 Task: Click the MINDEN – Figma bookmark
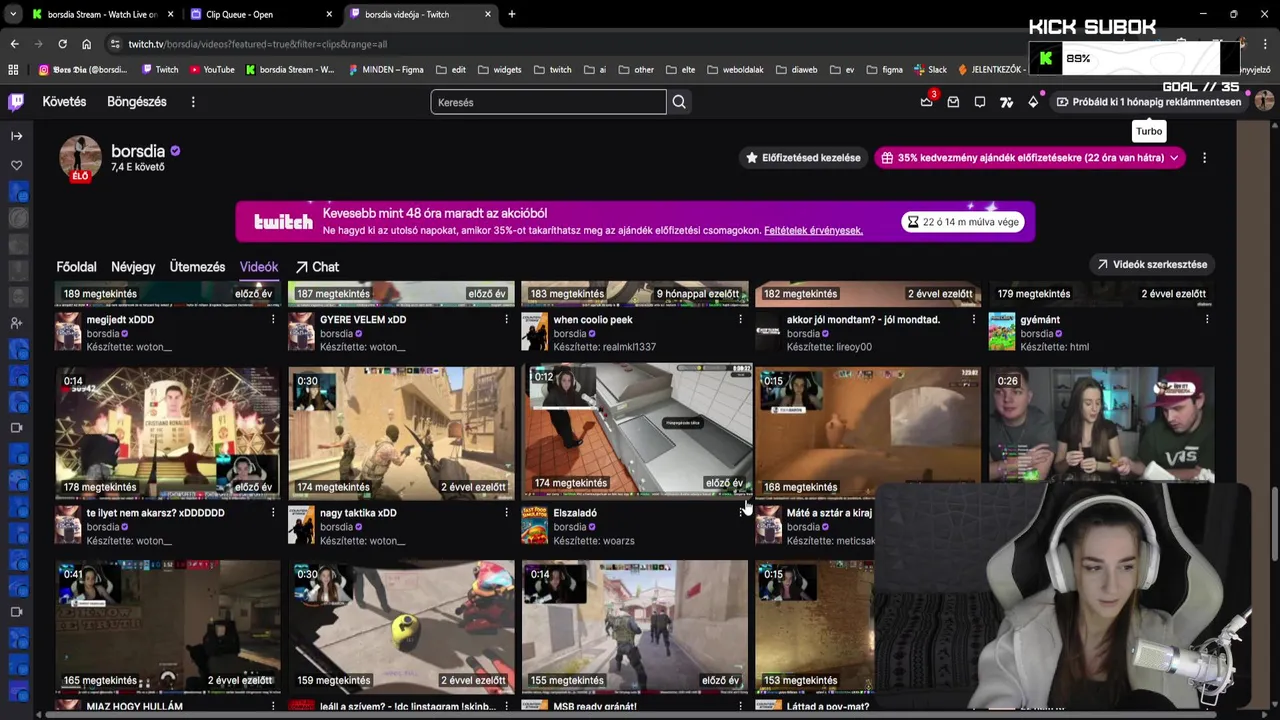(x=385, y=70)
